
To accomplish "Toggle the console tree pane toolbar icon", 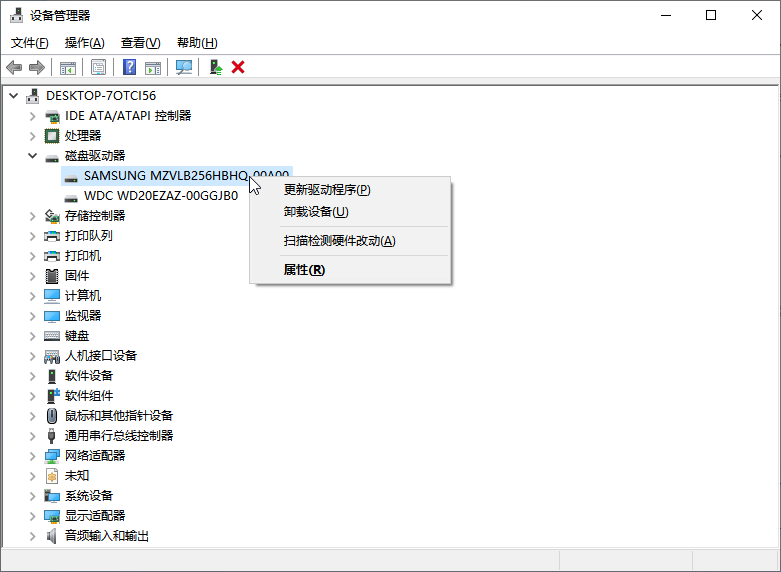I will [x=68, y=67].
